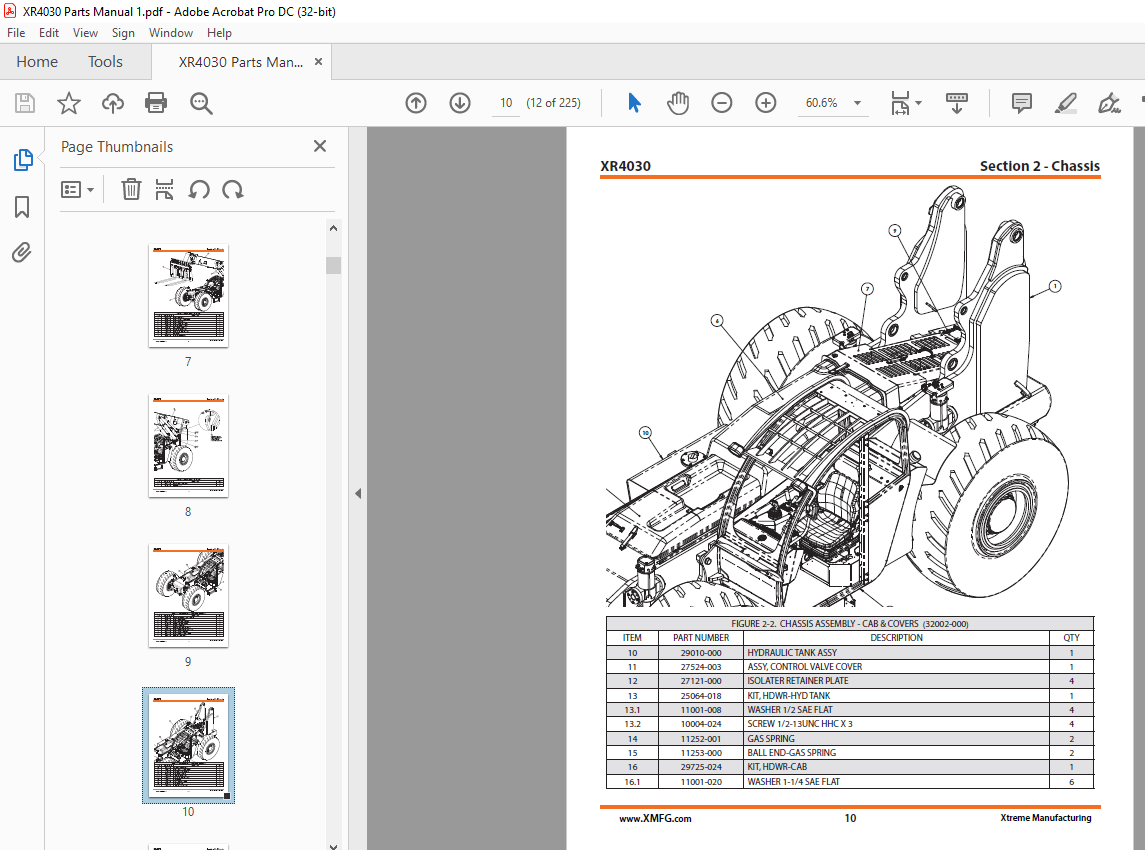Select the Highlight text pen tool

(1065, 103)
